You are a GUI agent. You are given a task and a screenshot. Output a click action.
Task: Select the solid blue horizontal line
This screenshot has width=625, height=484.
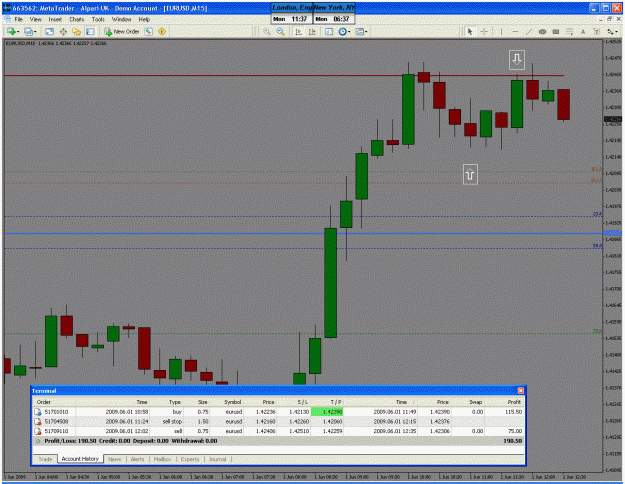303,233
